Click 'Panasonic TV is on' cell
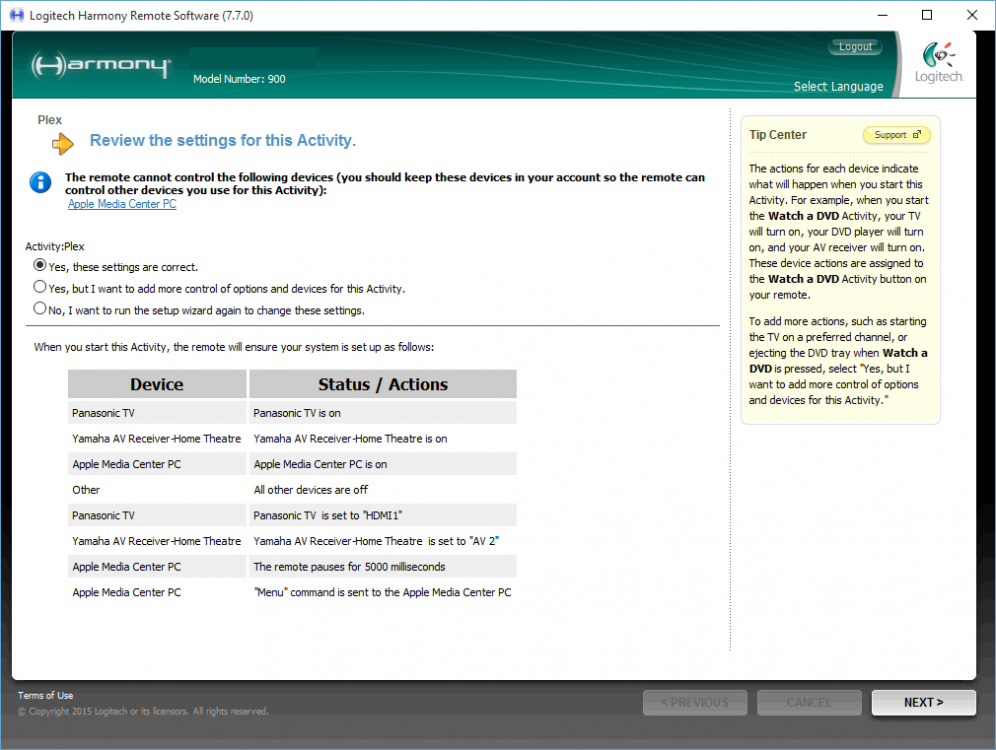 point(383,413)
